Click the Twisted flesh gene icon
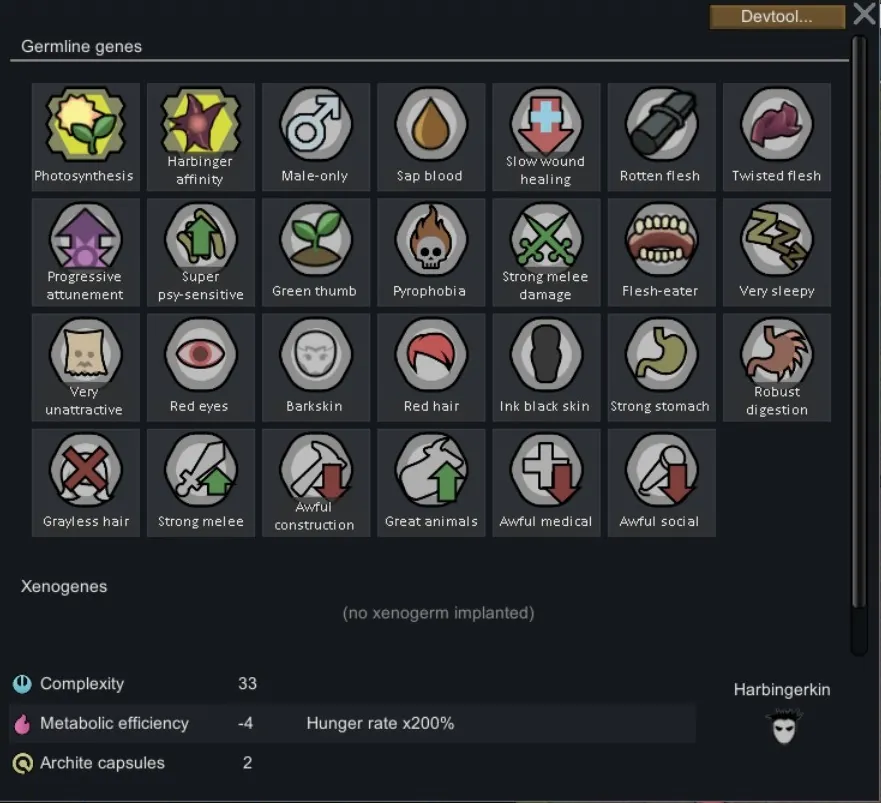881x803 pixels. [776, 124]
